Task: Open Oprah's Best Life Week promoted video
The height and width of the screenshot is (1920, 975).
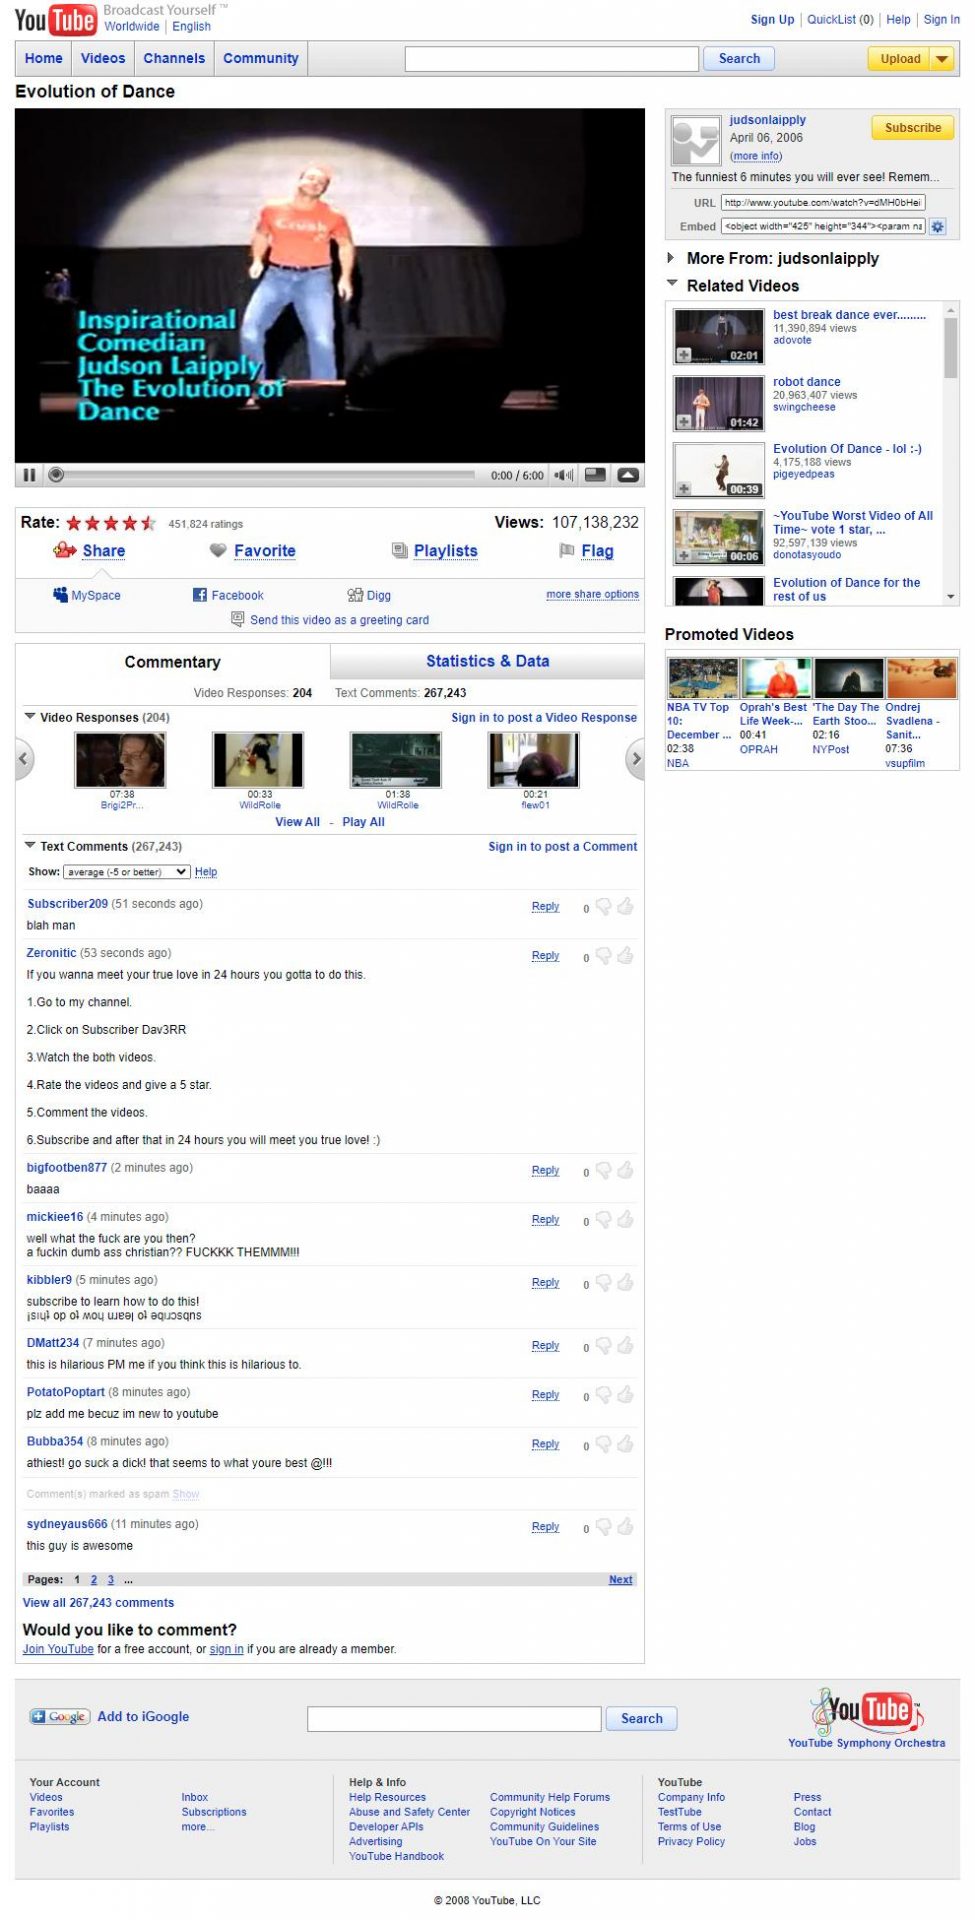Action: coord(776,678)
